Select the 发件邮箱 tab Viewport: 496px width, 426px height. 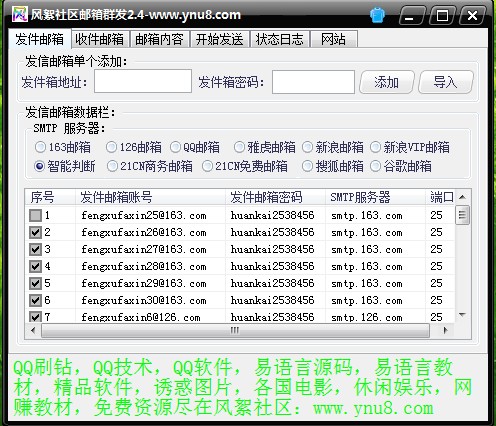40,39
